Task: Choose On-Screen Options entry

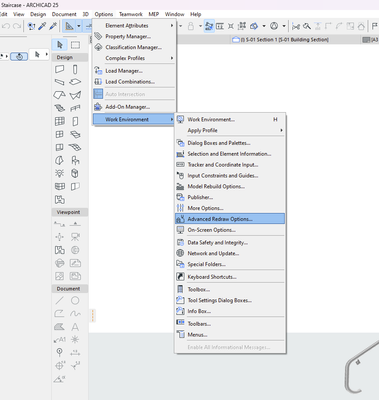Action: tap(230, 230)
